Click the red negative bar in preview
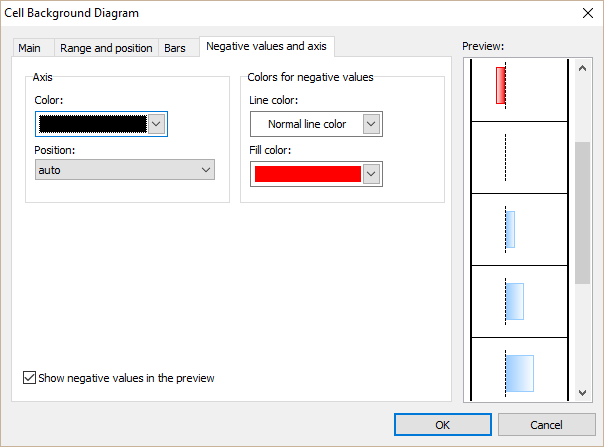604x447 pixels. tap(500, 86)
